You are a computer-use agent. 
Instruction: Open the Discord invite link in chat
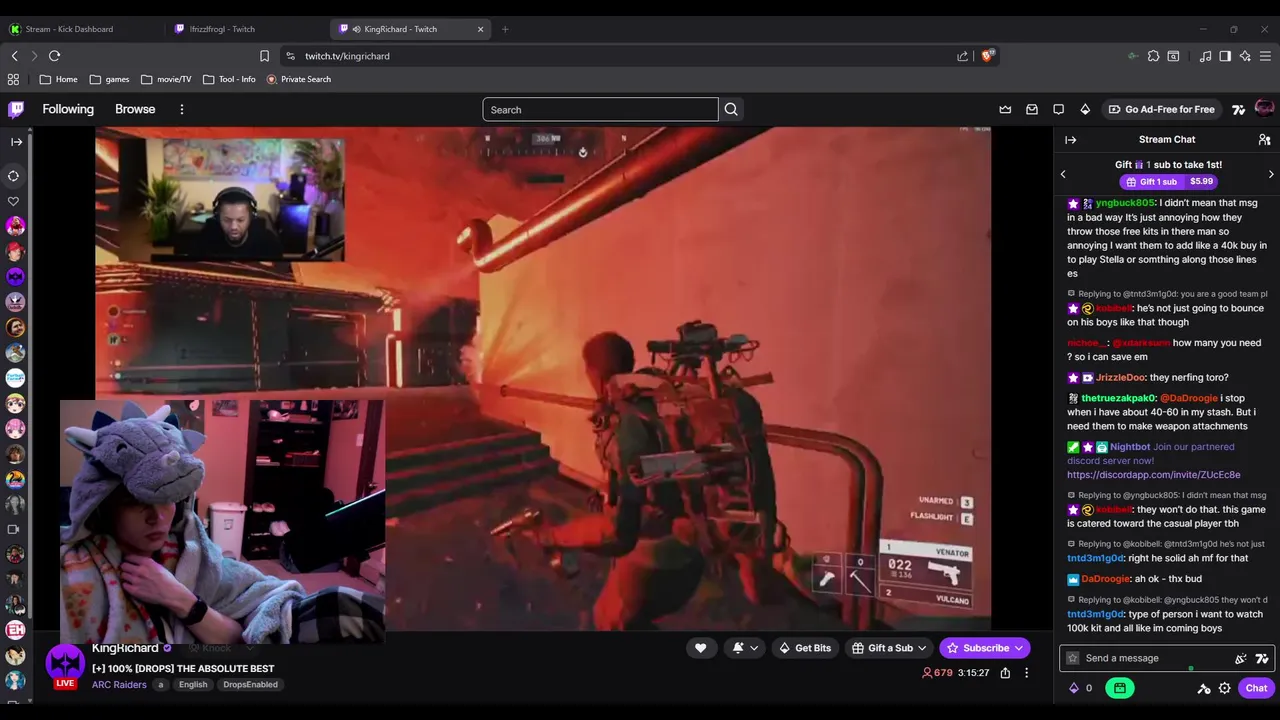tap(1153, 475)
